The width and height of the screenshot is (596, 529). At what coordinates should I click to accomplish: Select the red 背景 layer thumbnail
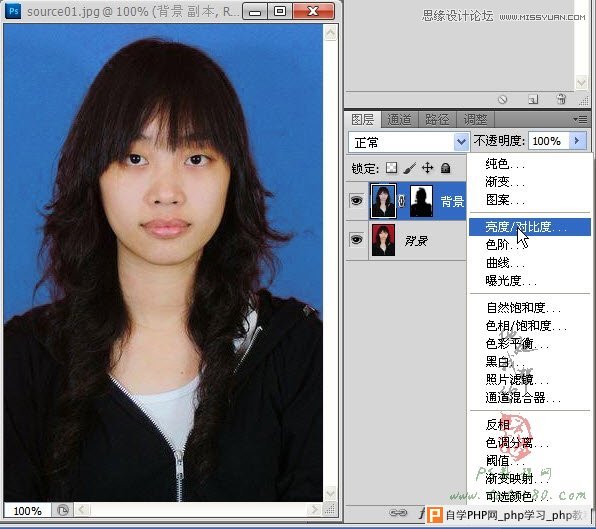[x=383, y=240]
